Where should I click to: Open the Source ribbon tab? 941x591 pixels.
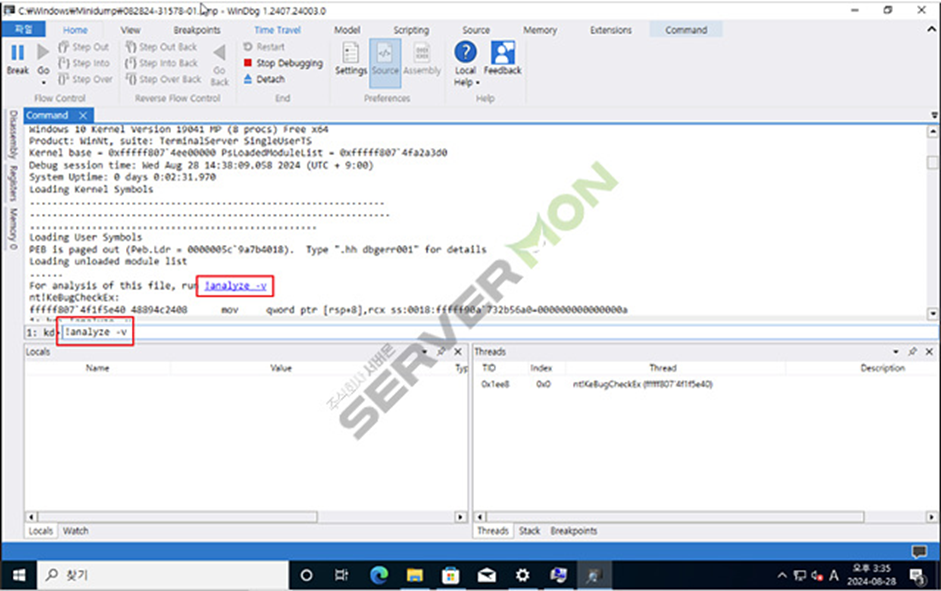(x=476, y=30)
